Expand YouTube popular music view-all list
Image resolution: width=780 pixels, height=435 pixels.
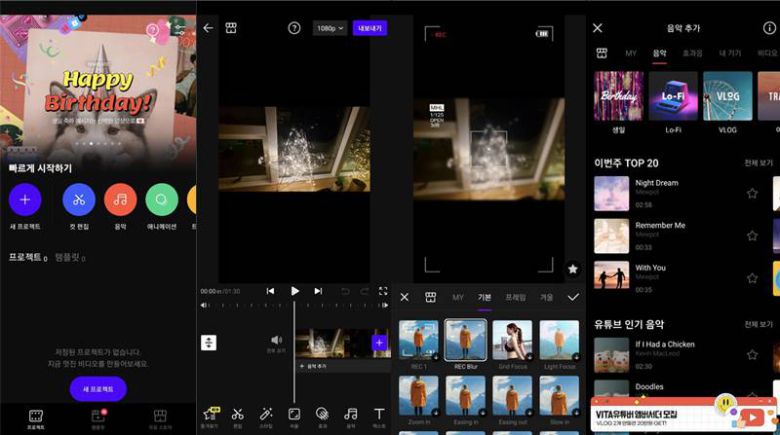[x=758, y=325]
